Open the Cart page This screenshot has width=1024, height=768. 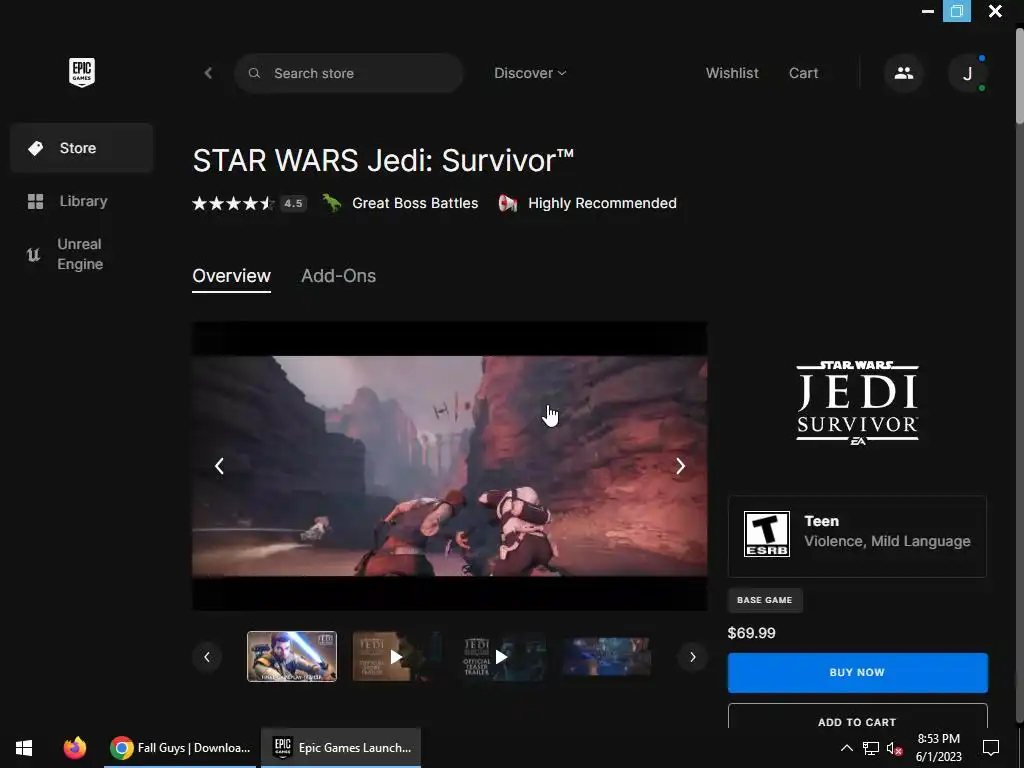(803, 73)
